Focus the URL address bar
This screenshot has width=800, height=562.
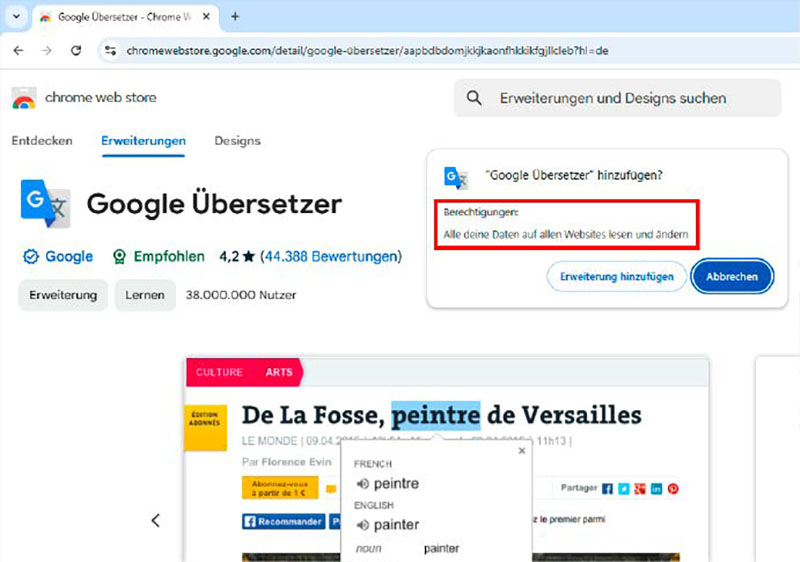click(367, 50)
